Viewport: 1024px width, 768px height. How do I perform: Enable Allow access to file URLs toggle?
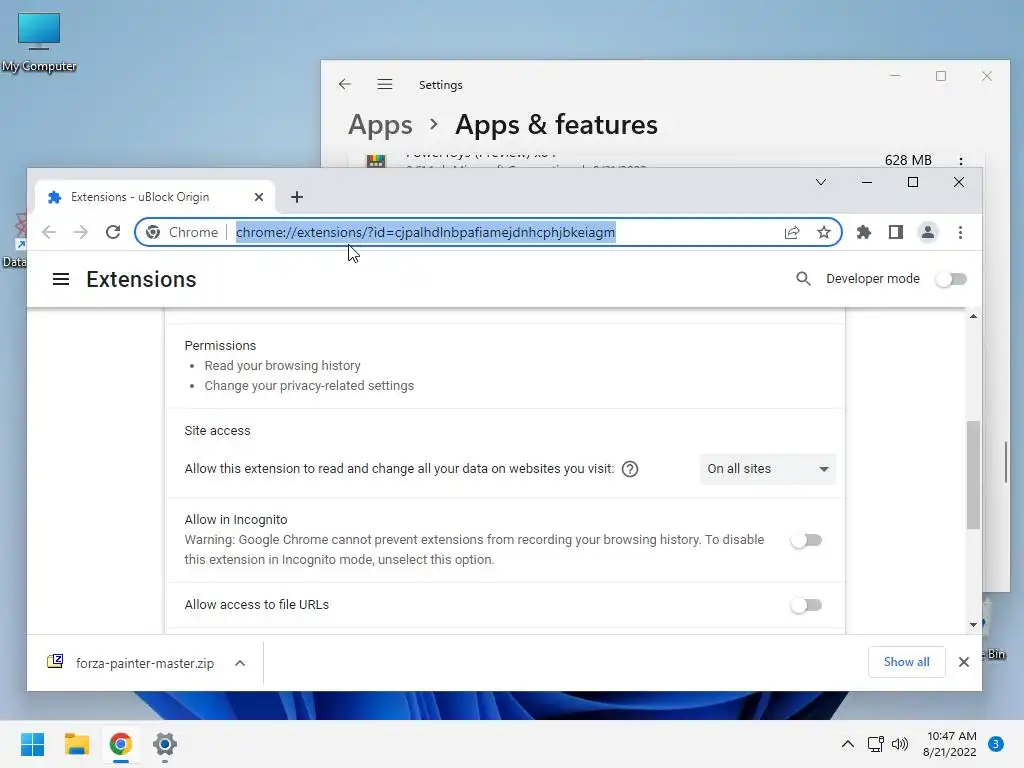pyautogui.click(x=806, y=605)
